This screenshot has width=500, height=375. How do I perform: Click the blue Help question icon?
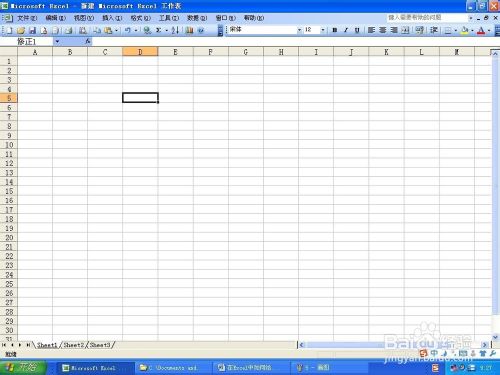201,31
